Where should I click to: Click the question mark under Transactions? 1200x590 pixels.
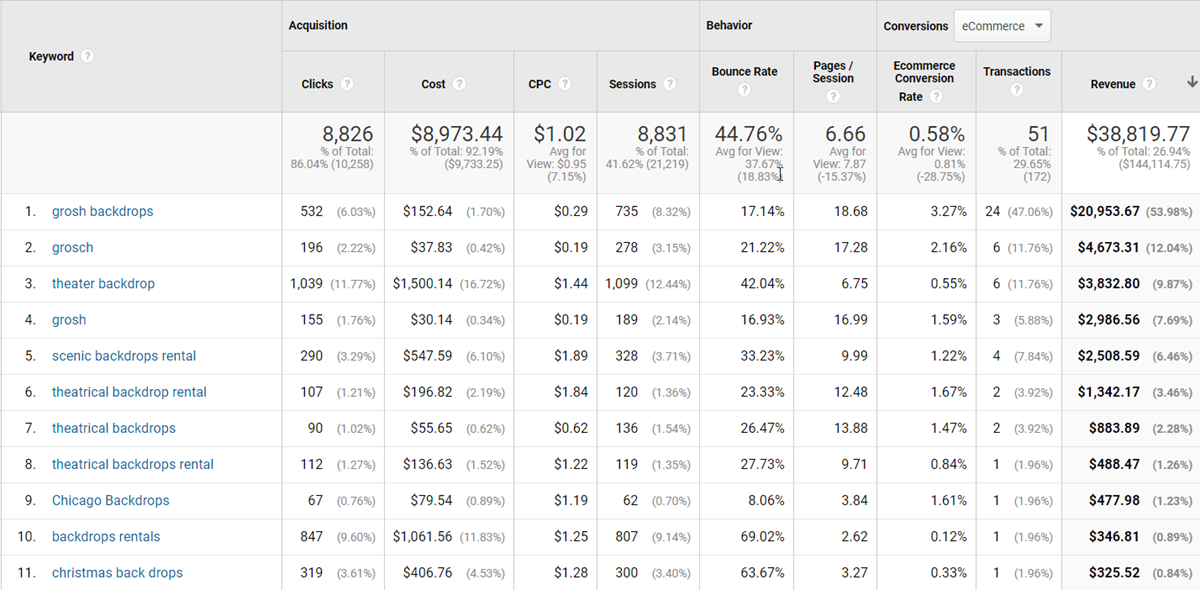click(x=1016, y=90)
